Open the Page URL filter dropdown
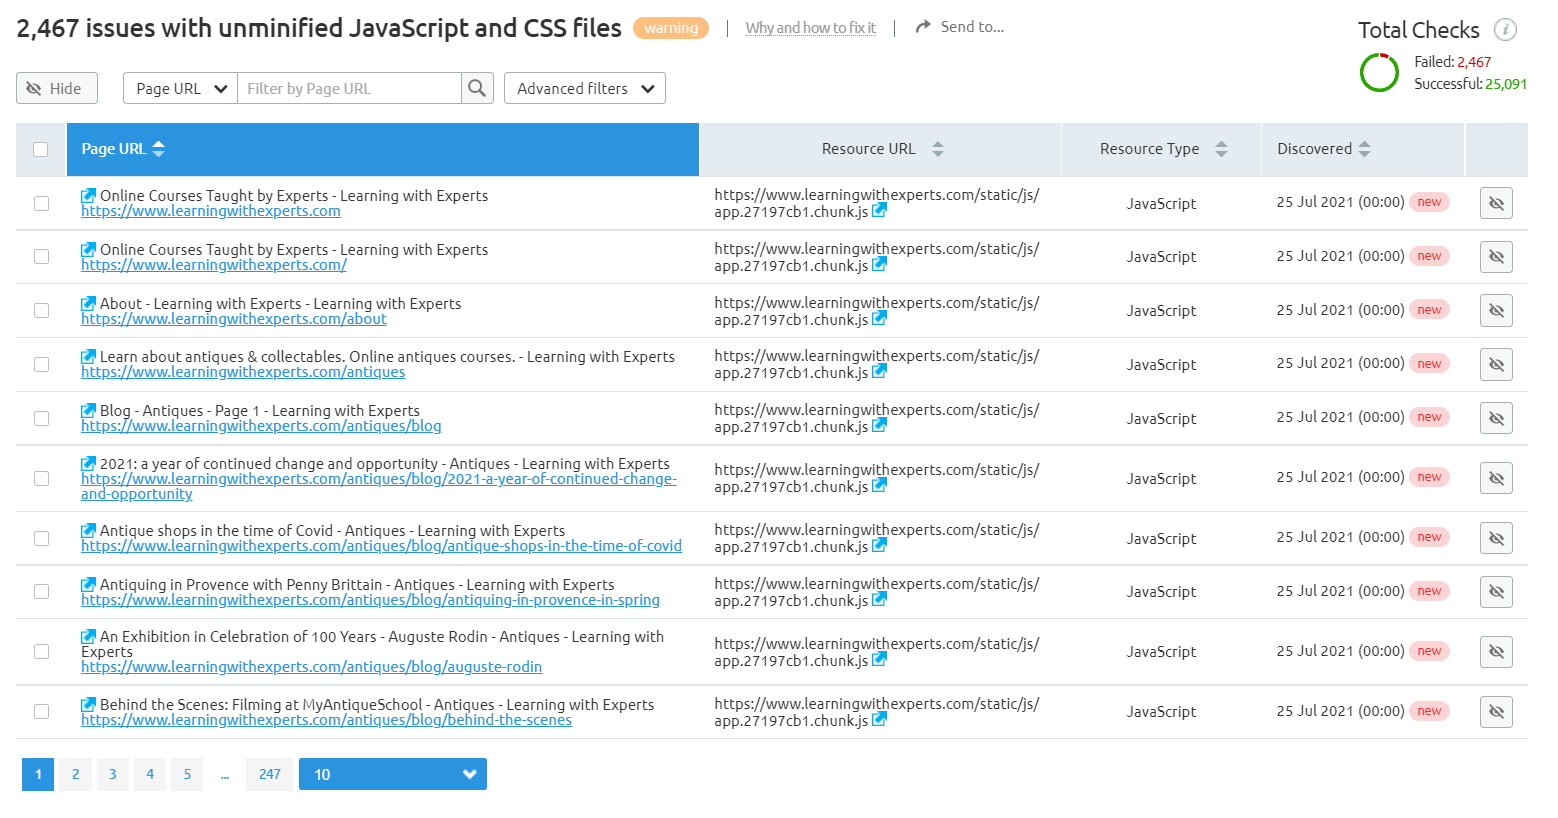The image size is (1558, 818). (x=180, y=88)
